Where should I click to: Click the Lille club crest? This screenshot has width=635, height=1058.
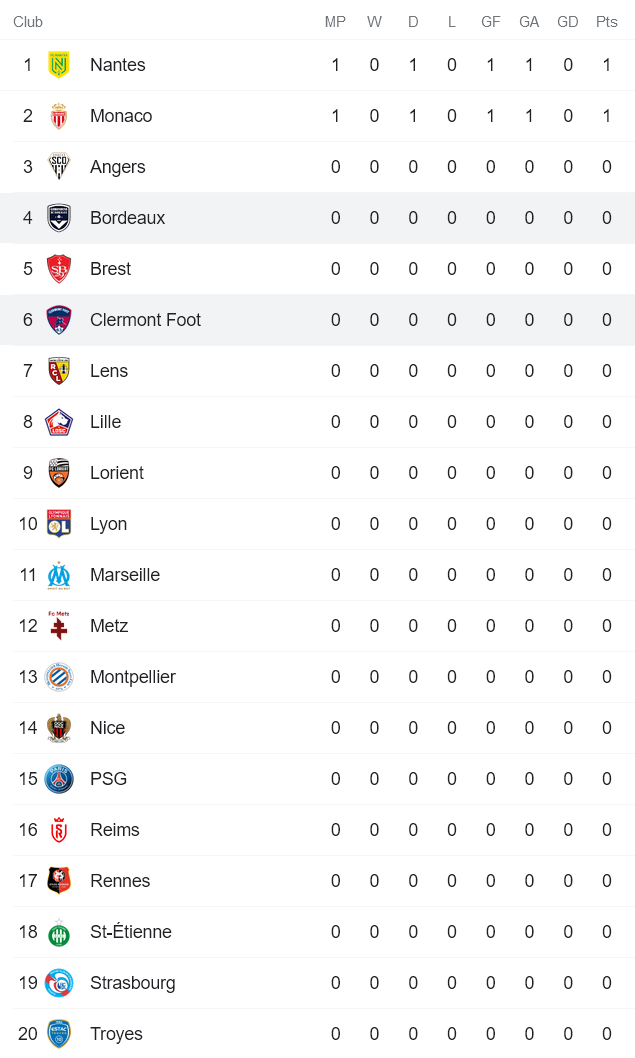click(59, 421)
